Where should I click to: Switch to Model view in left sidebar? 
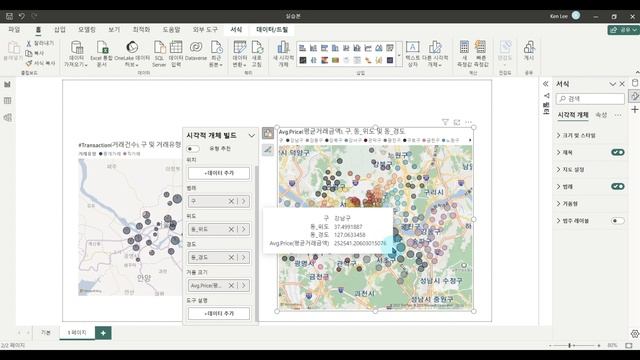coord(7,118)
